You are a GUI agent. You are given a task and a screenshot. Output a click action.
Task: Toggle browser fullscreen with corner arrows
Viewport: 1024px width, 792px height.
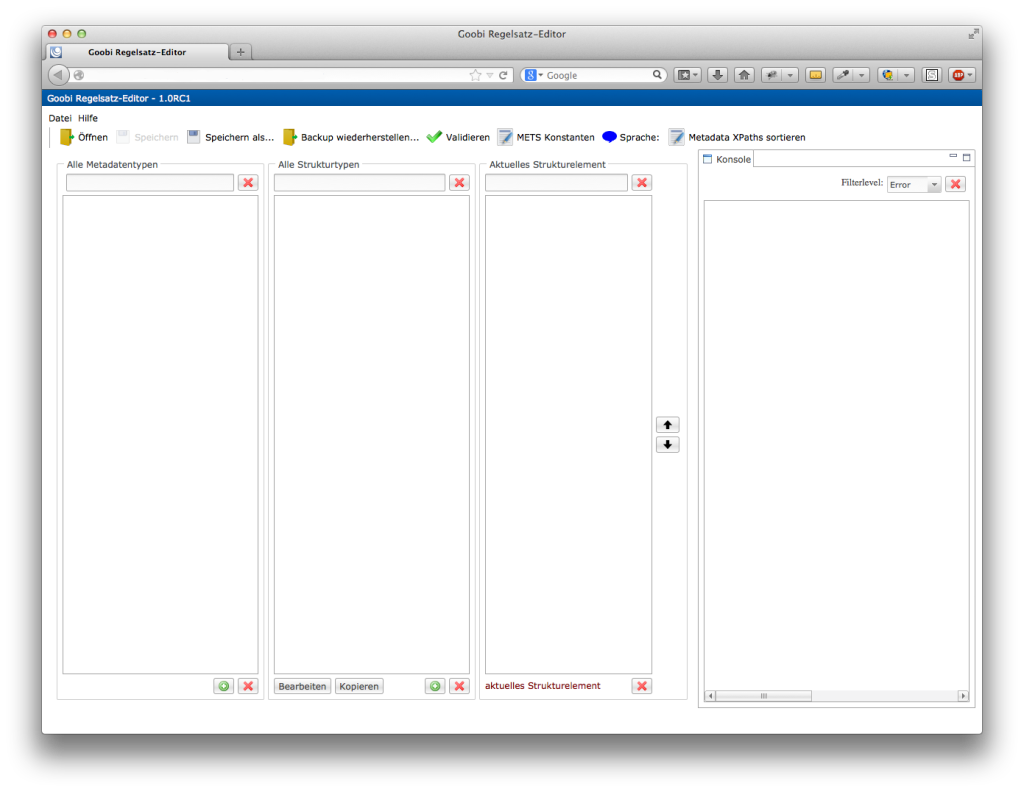tap(974, 33)
